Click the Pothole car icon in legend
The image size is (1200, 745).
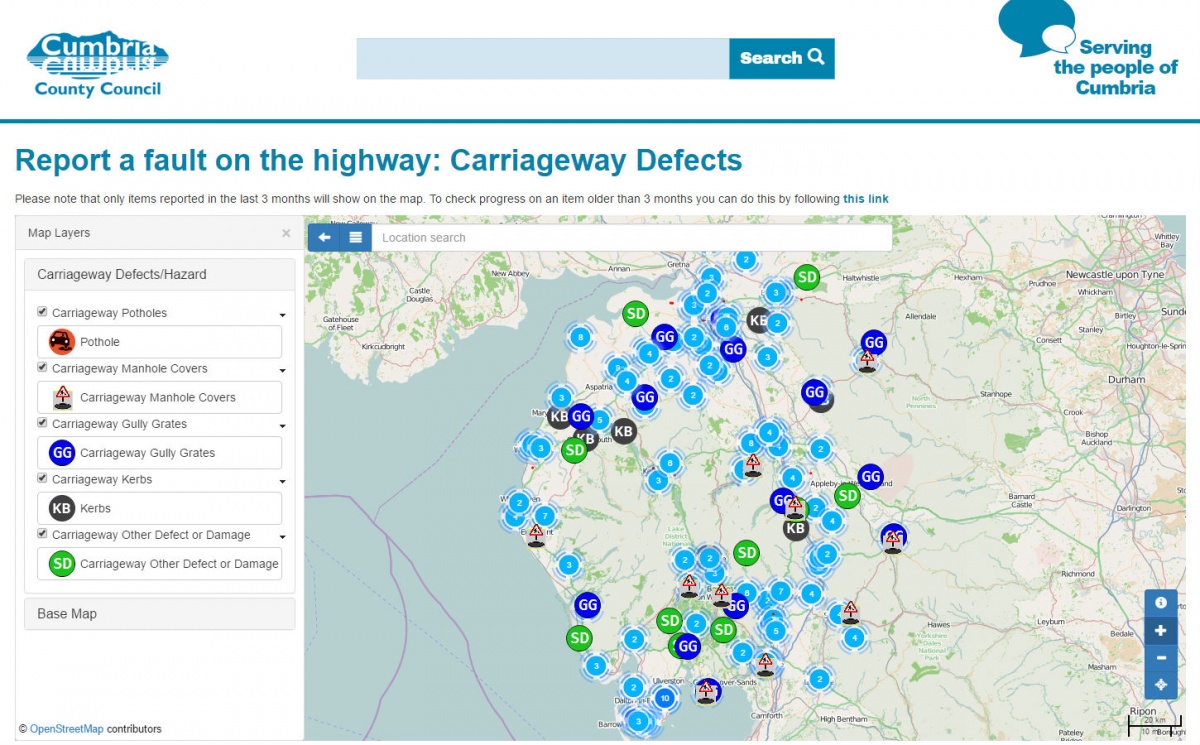pos(62,342)
